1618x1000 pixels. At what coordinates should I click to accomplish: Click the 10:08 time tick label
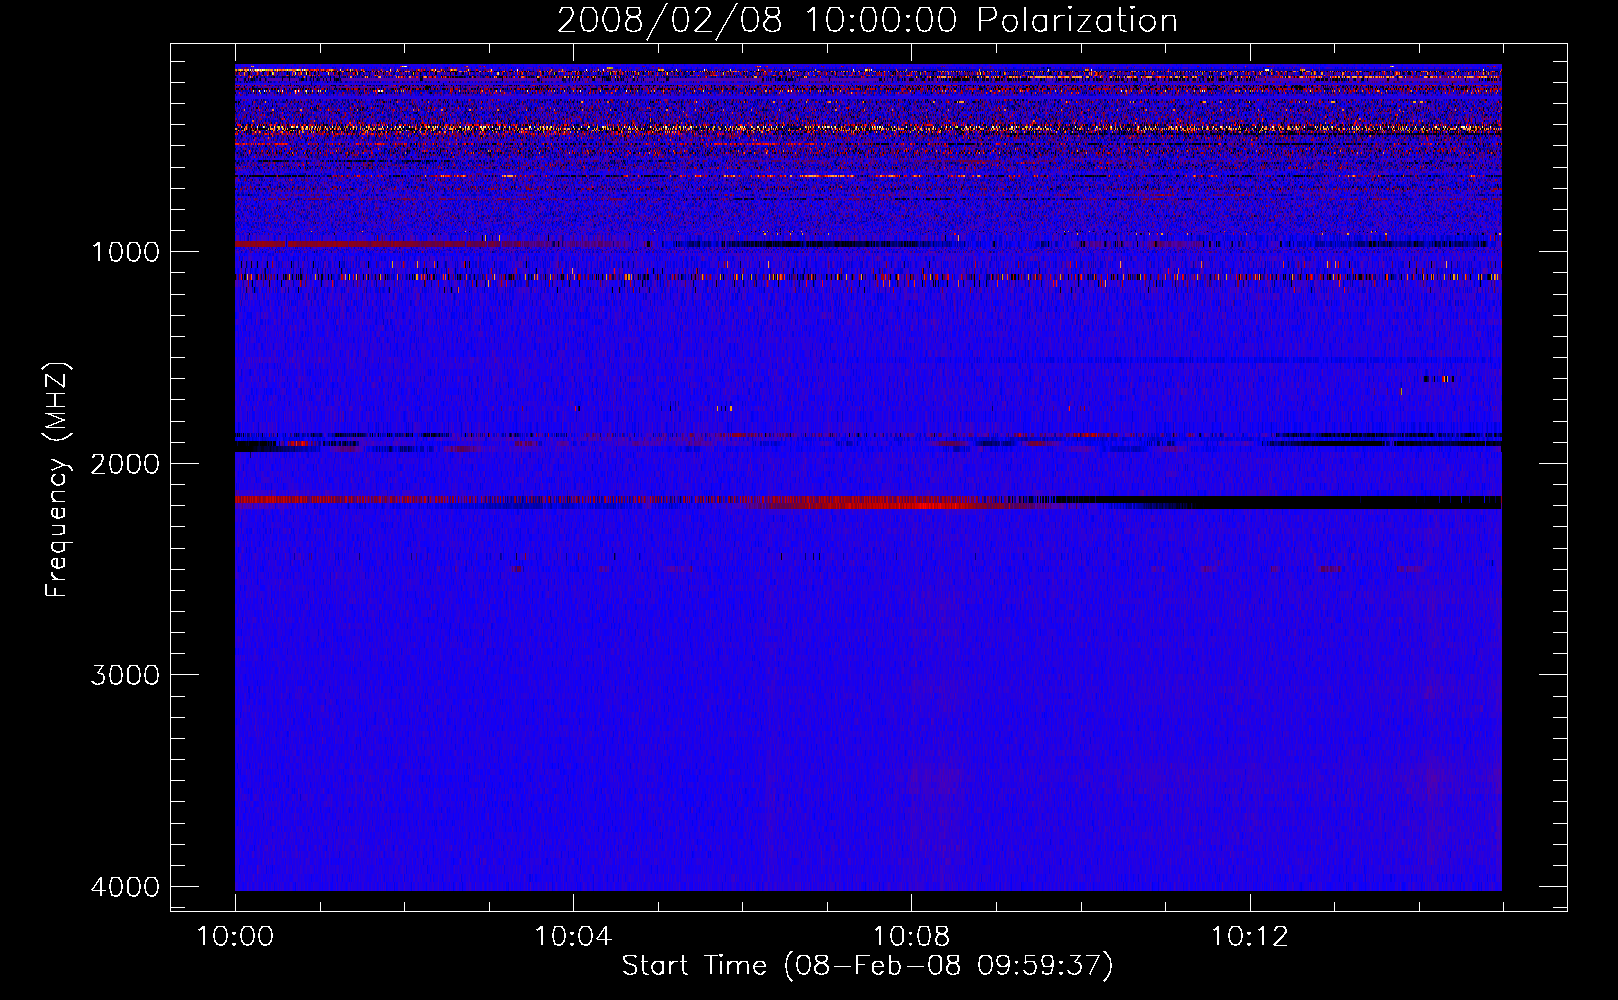pos(911,936)
